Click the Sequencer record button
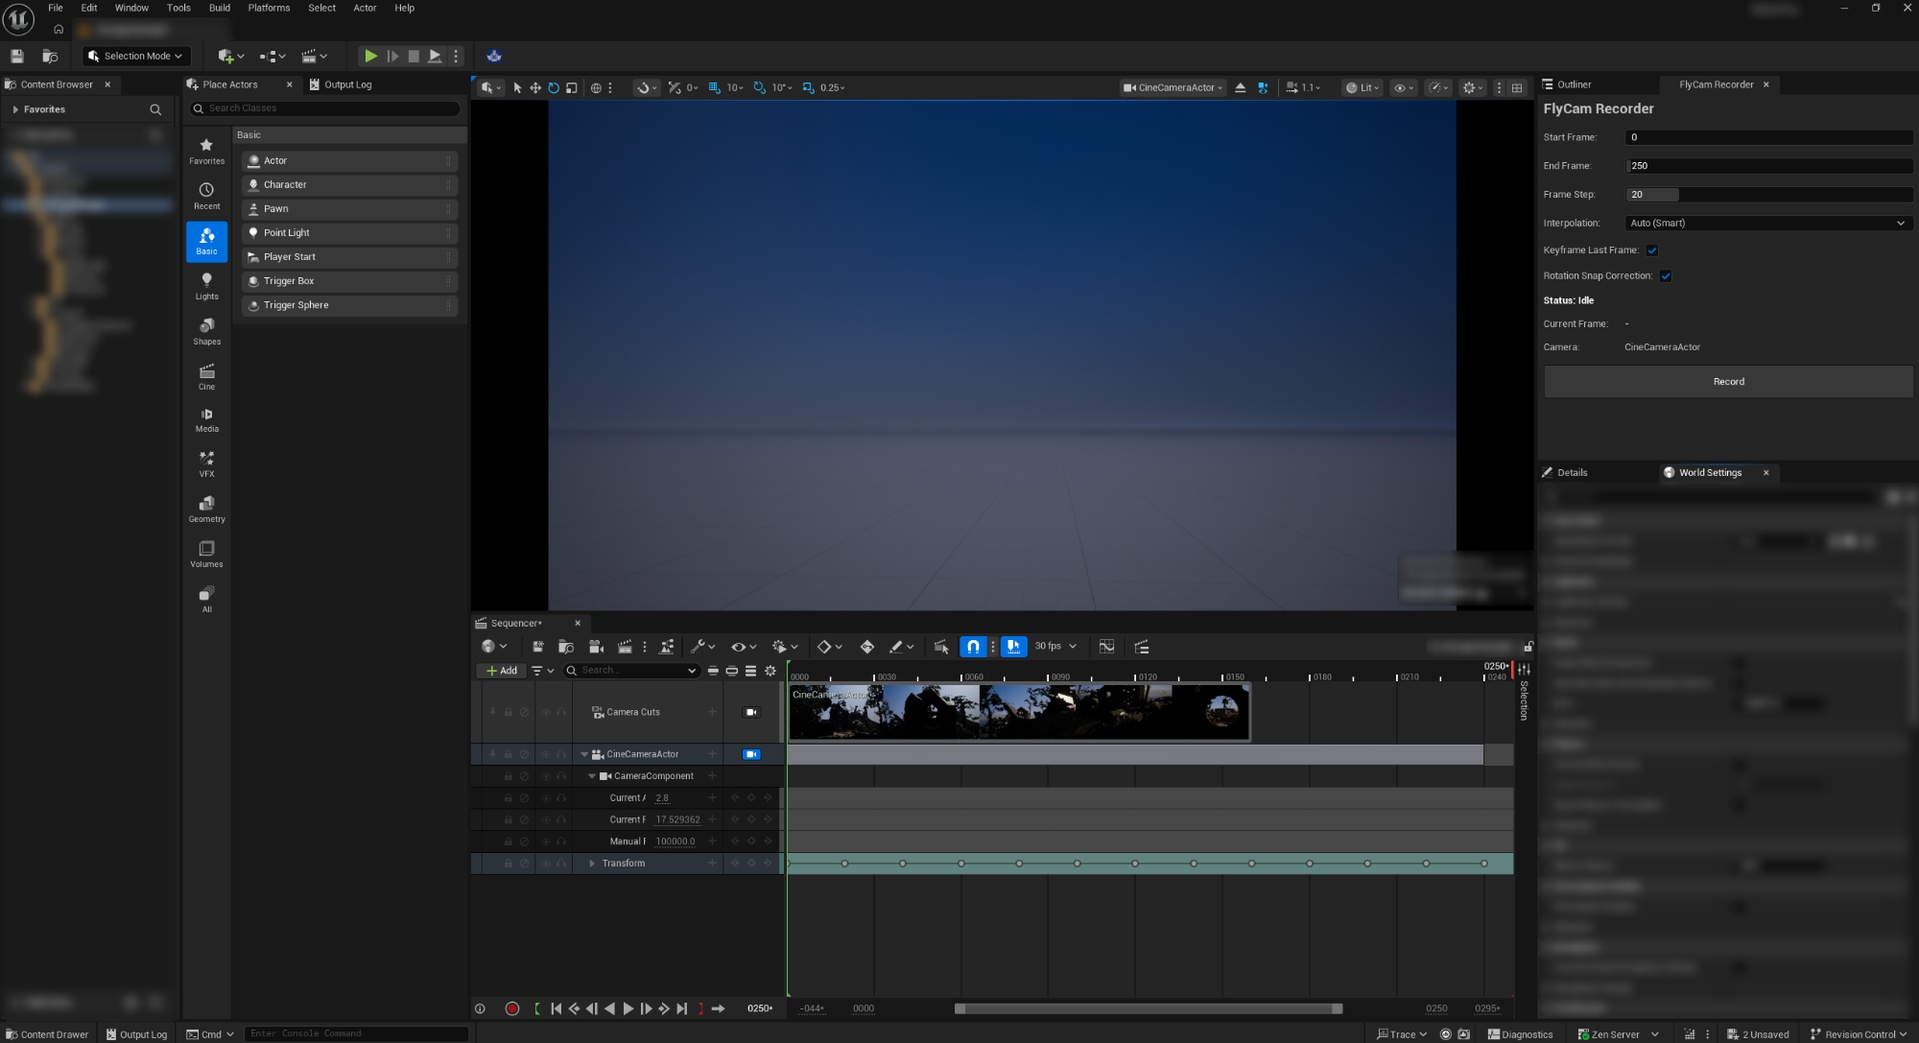The width and height of the screenshot is (1919, 1043). coord(512,1008)
